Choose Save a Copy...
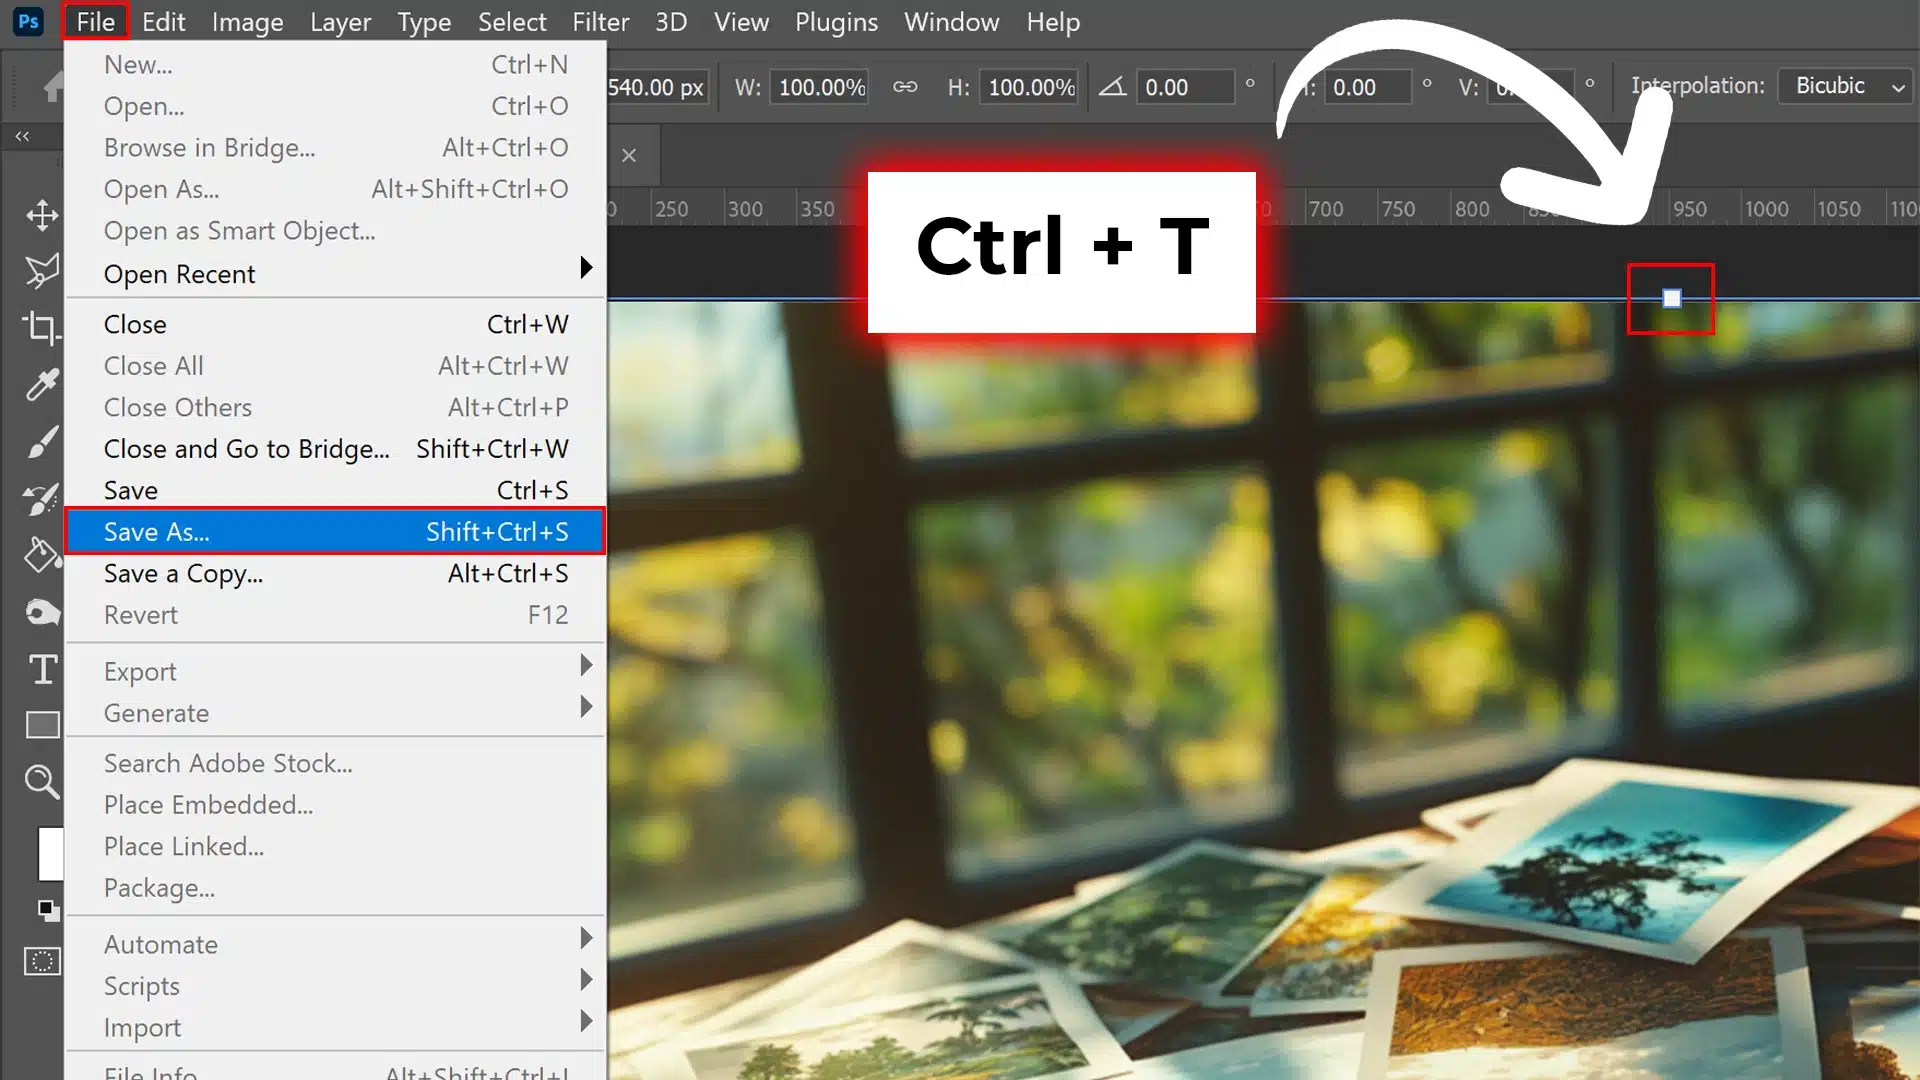The width and height of the screenshot is (1920, 1080). (335, 573)
